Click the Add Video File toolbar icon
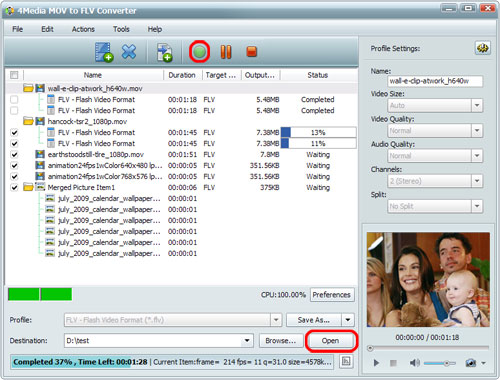This screenshot has width=500, height=380. pyautogui.click(x=104, y=52)
